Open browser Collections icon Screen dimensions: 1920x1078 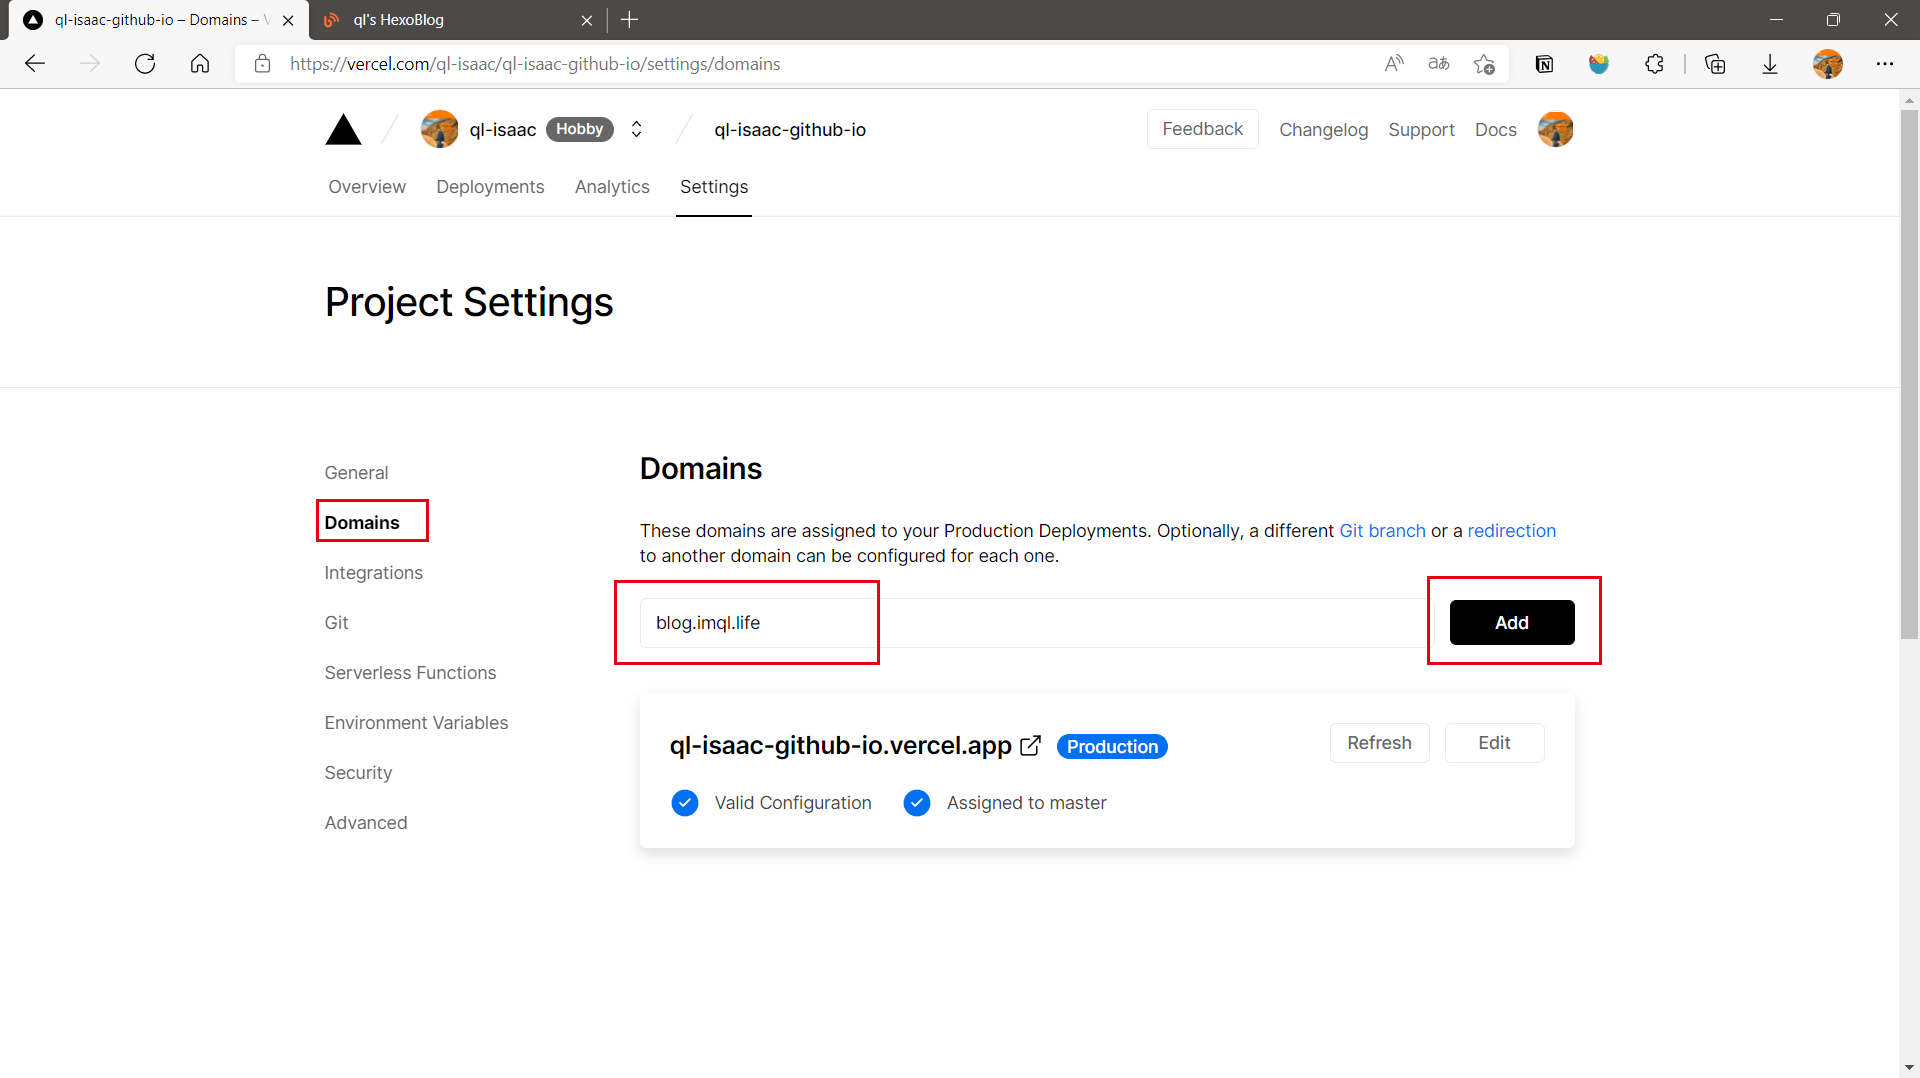(x=1715, y=64)
